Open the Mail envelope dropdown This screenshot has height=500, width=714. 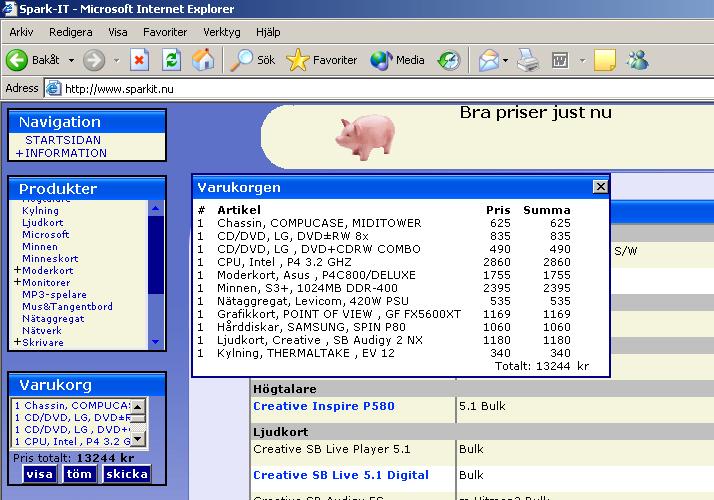tap(491, 60)
